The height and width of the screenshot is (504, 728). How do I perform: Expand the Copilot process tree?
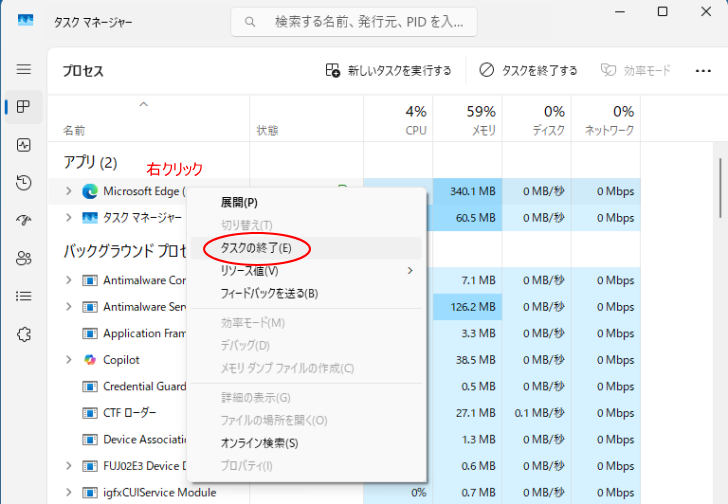[x=68, y=360]
